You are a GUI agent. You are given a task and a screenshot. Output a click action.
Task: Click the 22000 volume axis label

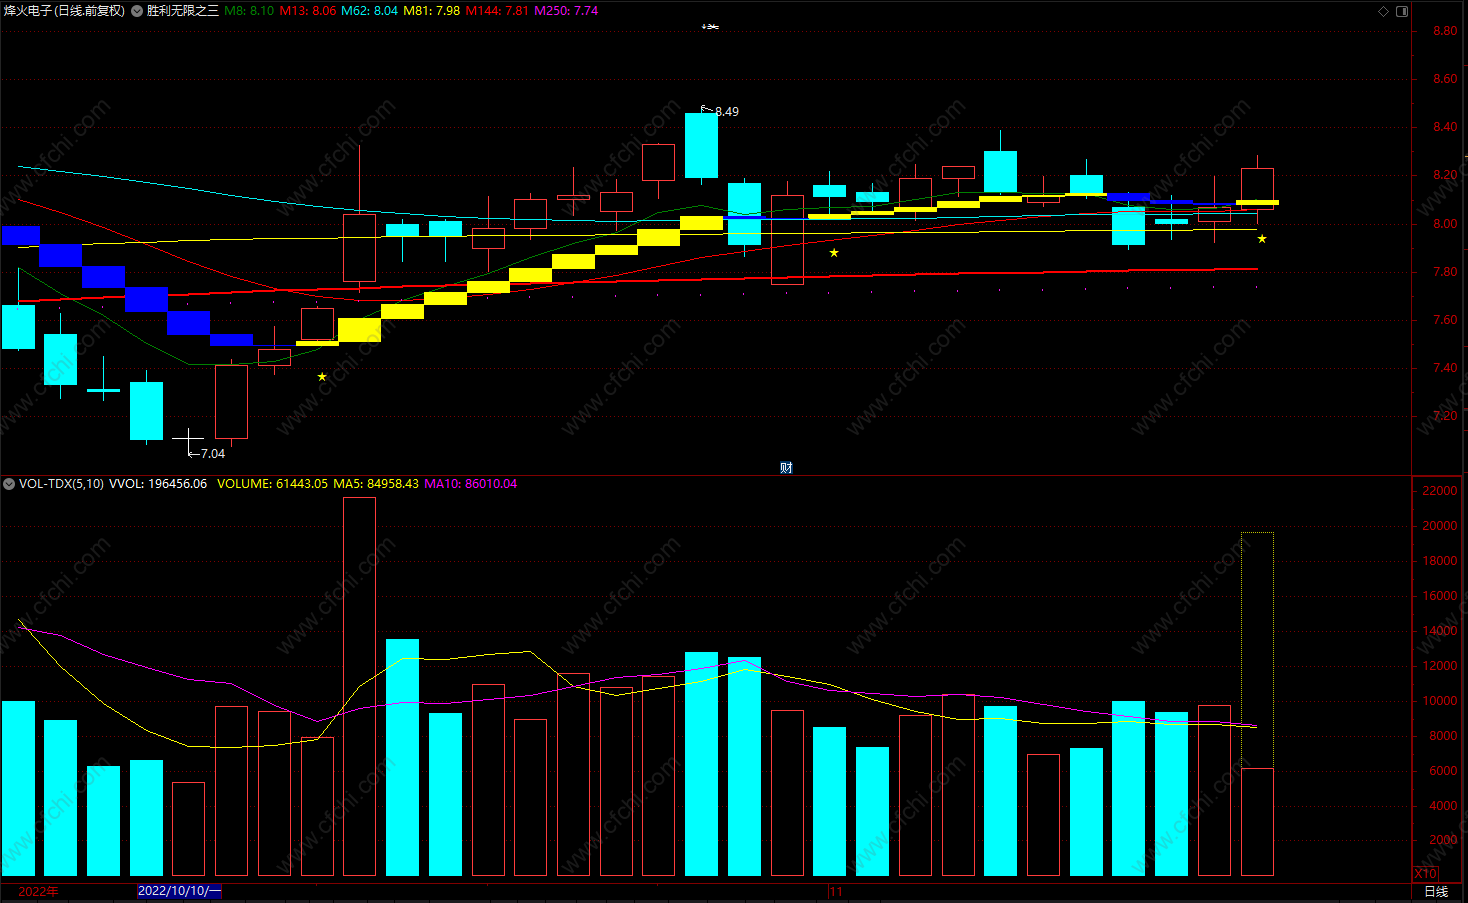pos(1440,491)
